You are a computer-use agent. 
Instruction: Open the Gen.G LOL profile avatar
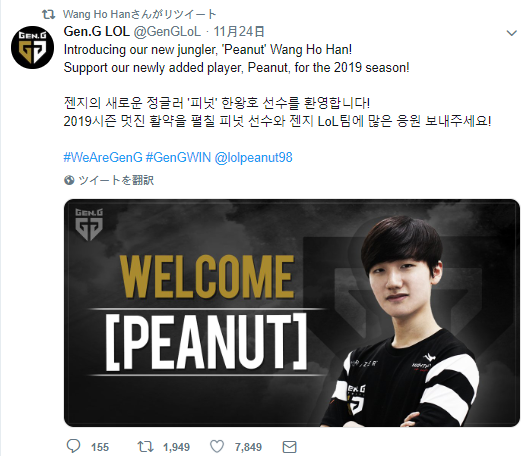click(x=32, y=47)
